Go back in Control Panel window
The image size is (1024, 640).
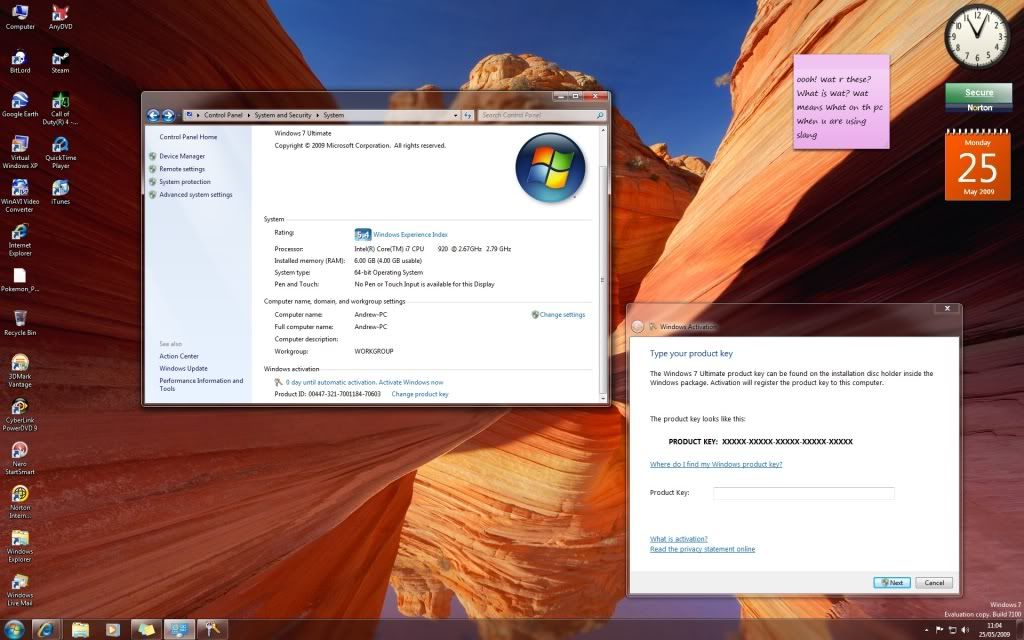[x=153, y=115]
